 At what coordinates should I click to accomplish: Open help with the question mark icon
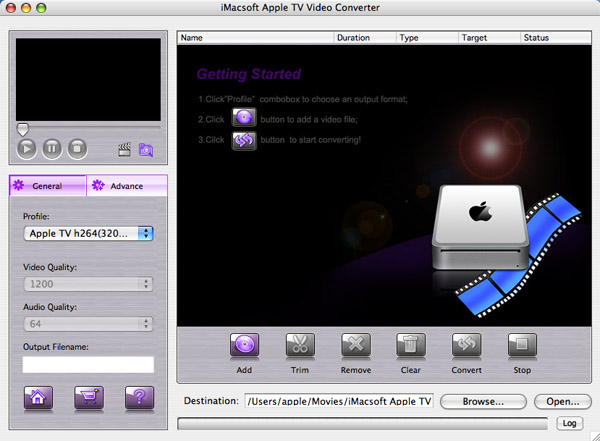tap(140, 398)
